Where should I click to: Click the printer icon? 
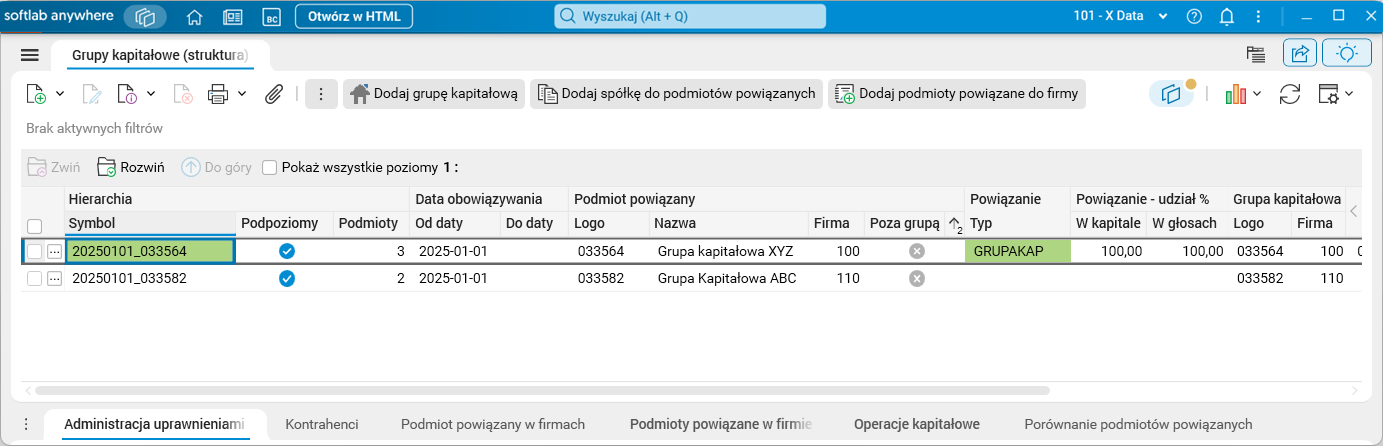click(218, 94)
